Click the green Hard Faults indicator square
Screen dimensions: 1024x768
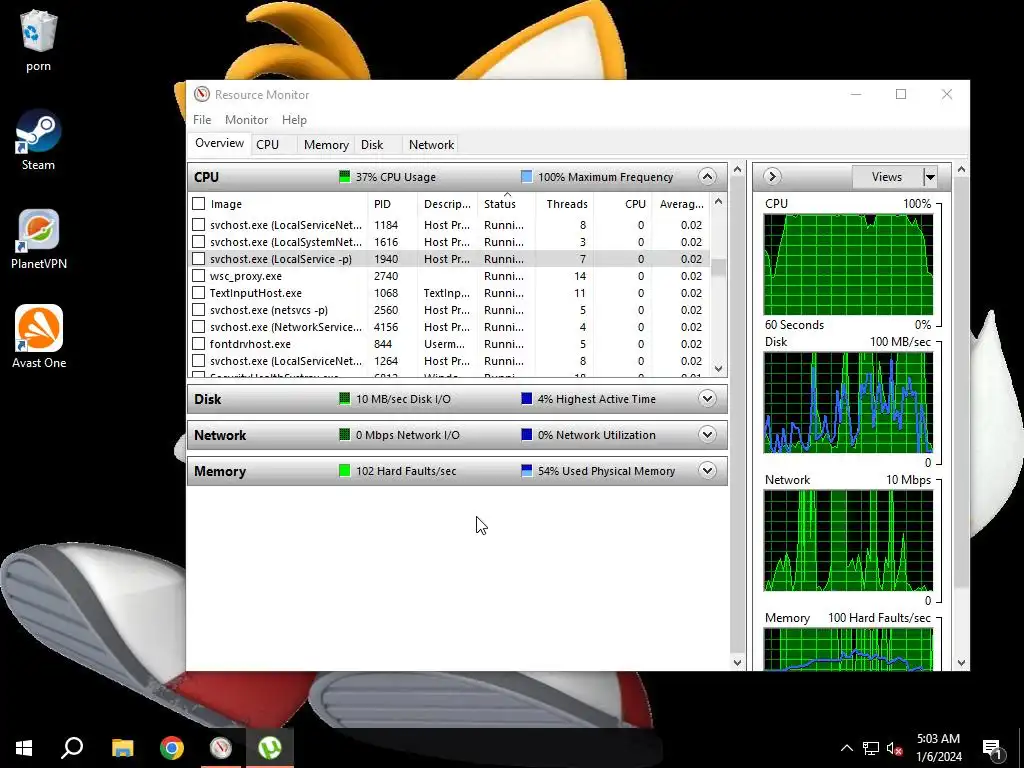pos(345,471)
